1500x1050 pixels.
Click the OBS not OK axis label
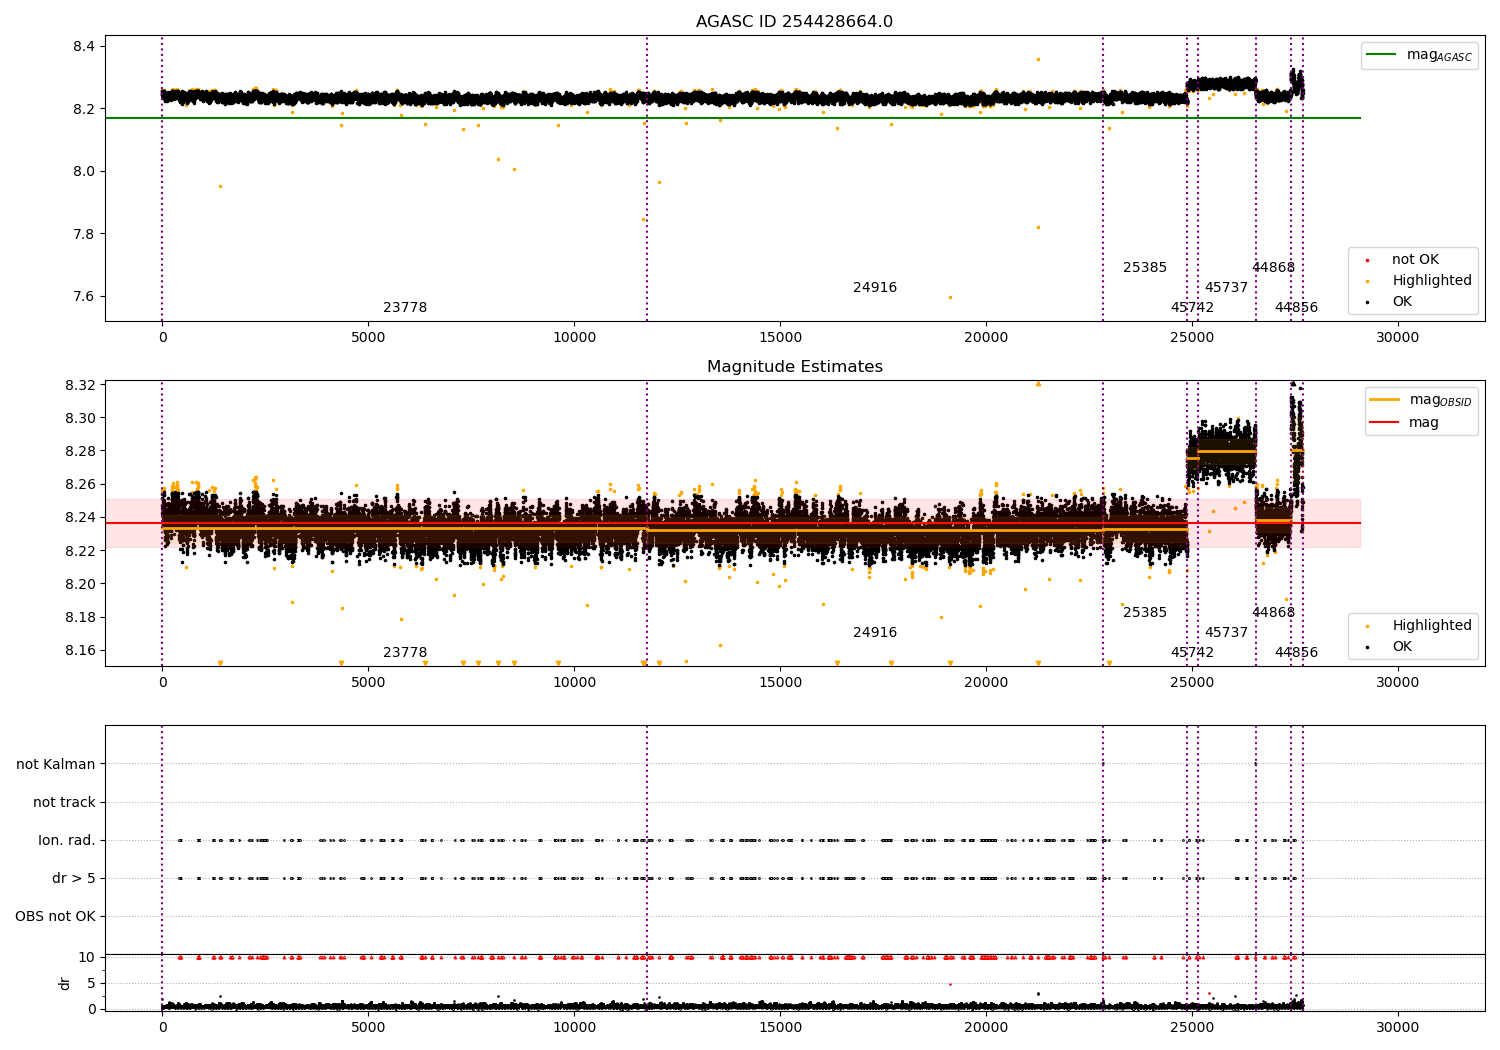[x=55, y=916]
